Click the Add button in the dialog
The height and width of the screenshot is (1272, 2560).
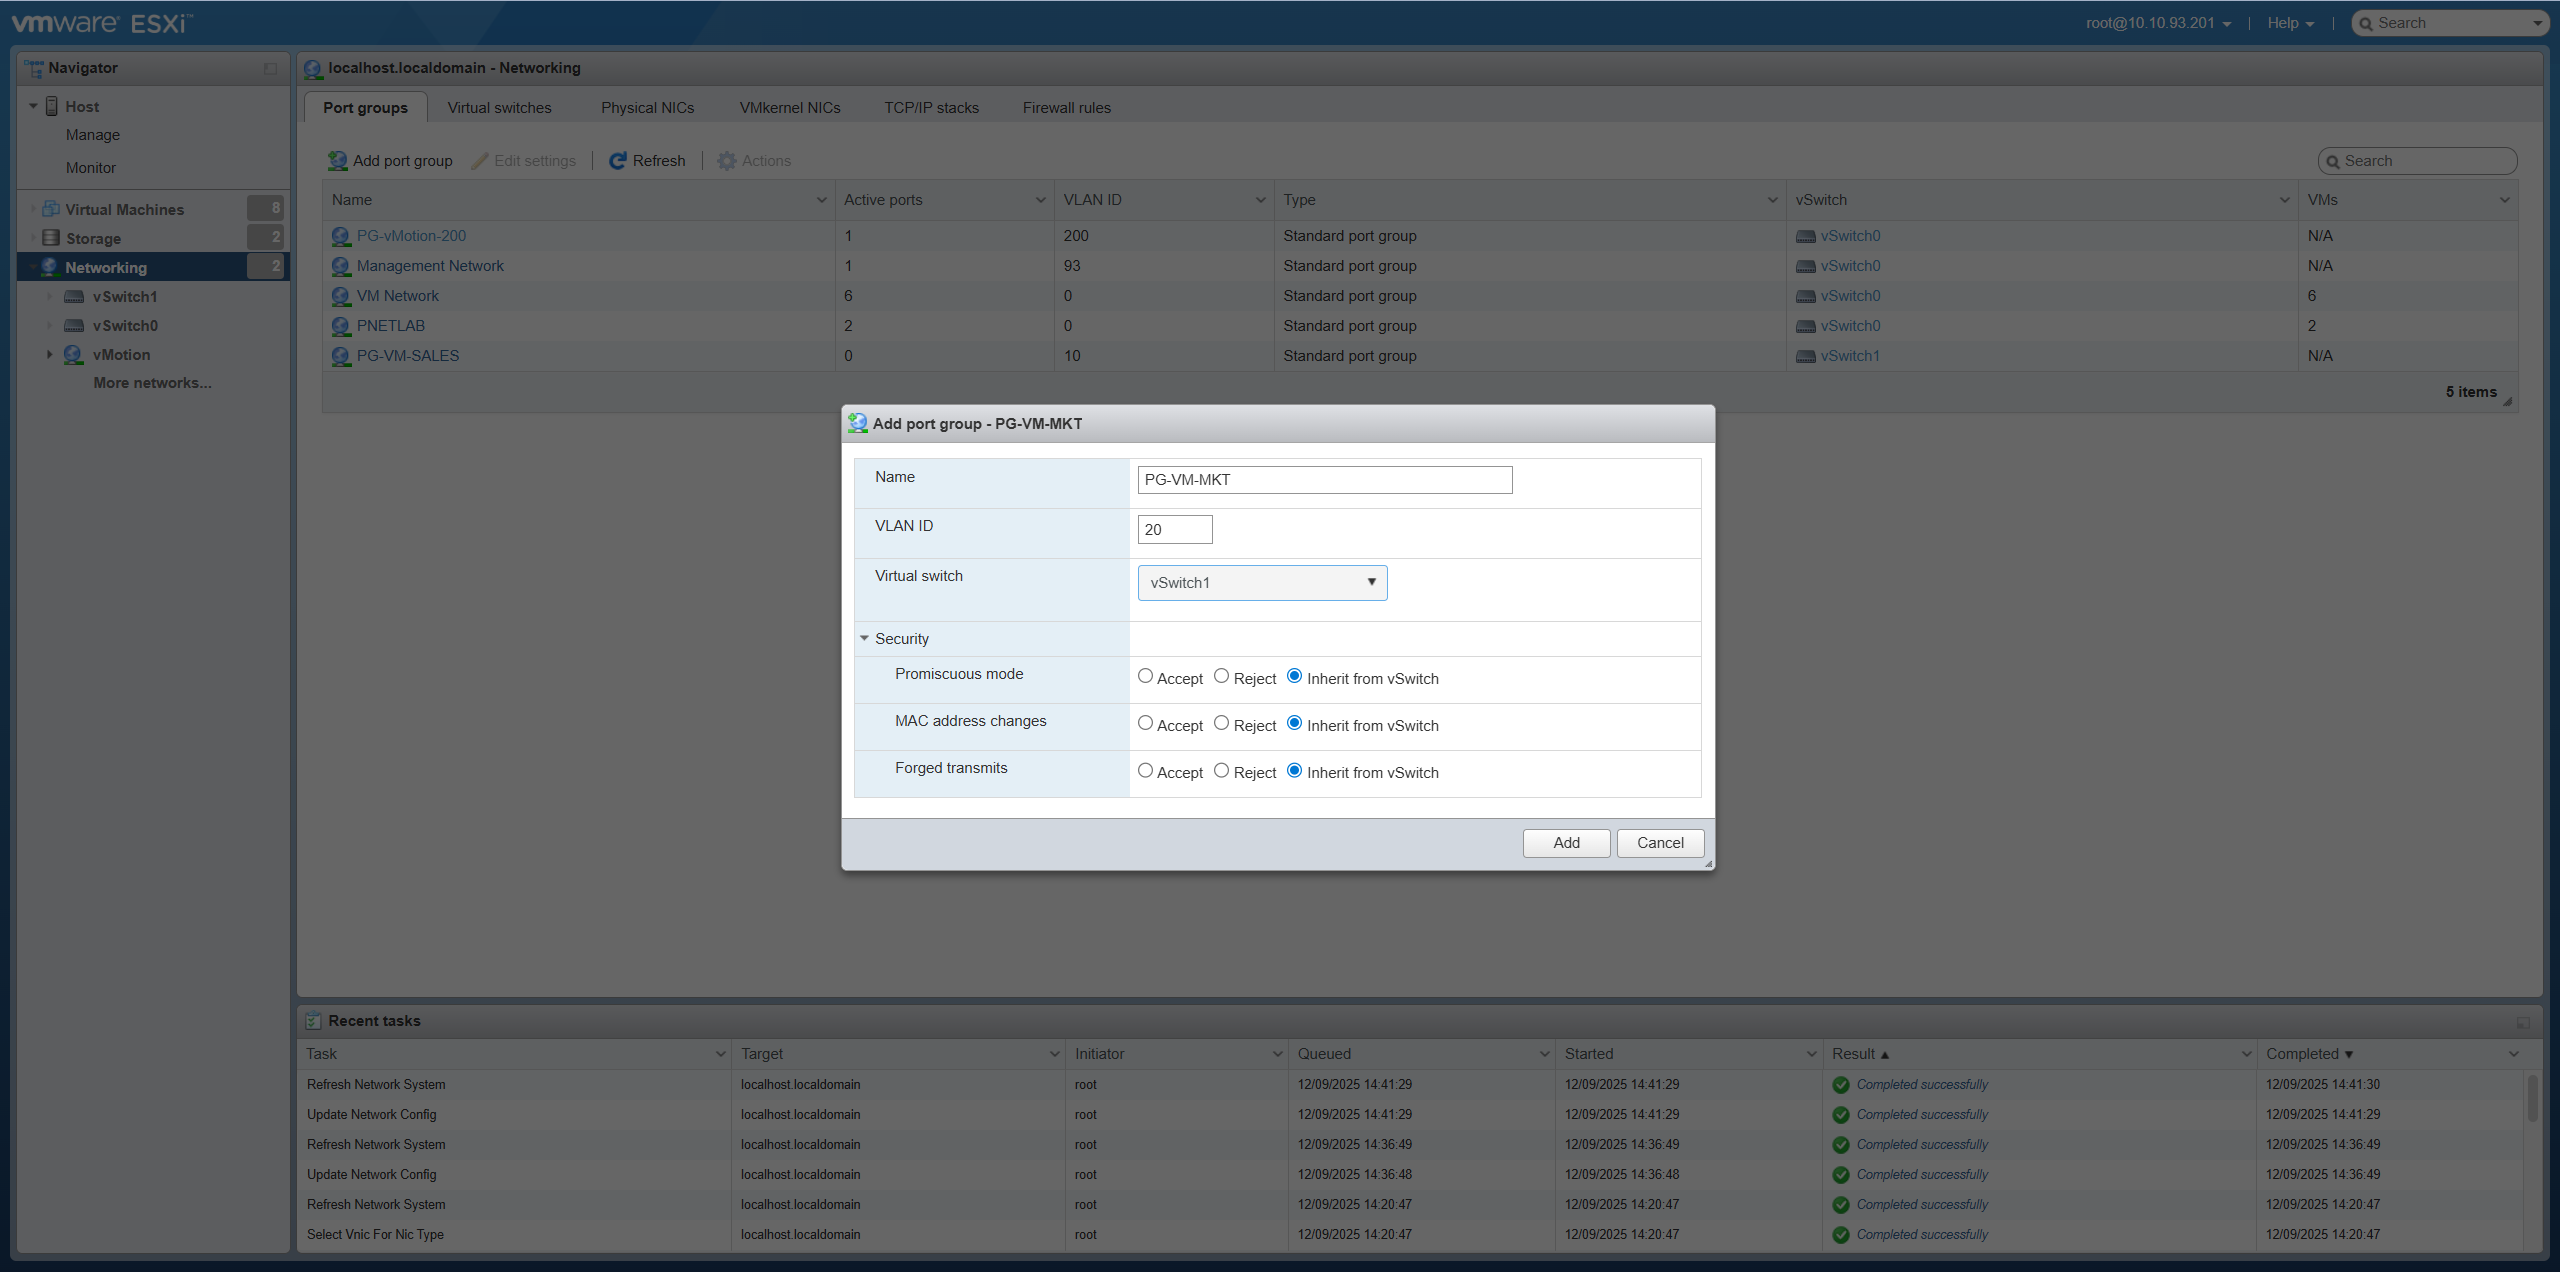point(1565,842)
